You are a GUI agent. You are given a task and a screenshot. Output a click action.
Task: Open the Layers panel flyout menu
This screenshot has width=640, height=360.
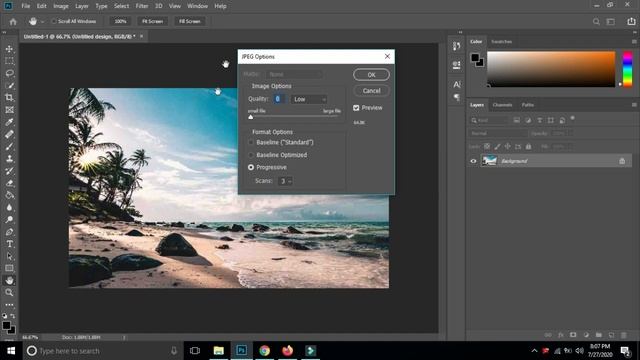(634, 105)
